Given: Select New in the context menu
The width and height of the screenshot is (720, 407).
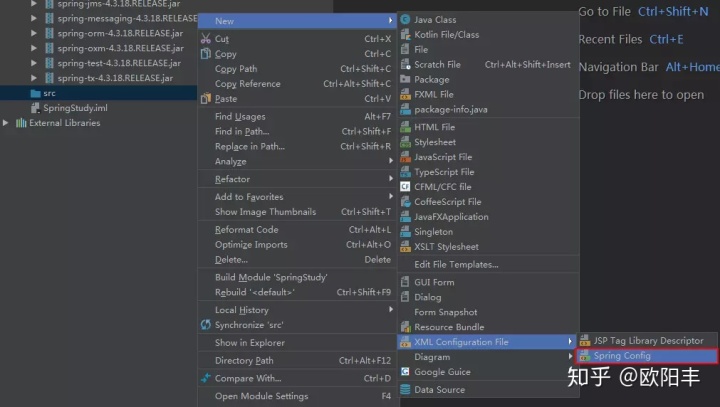Looking at the screenshot, I should click(297, 21).
